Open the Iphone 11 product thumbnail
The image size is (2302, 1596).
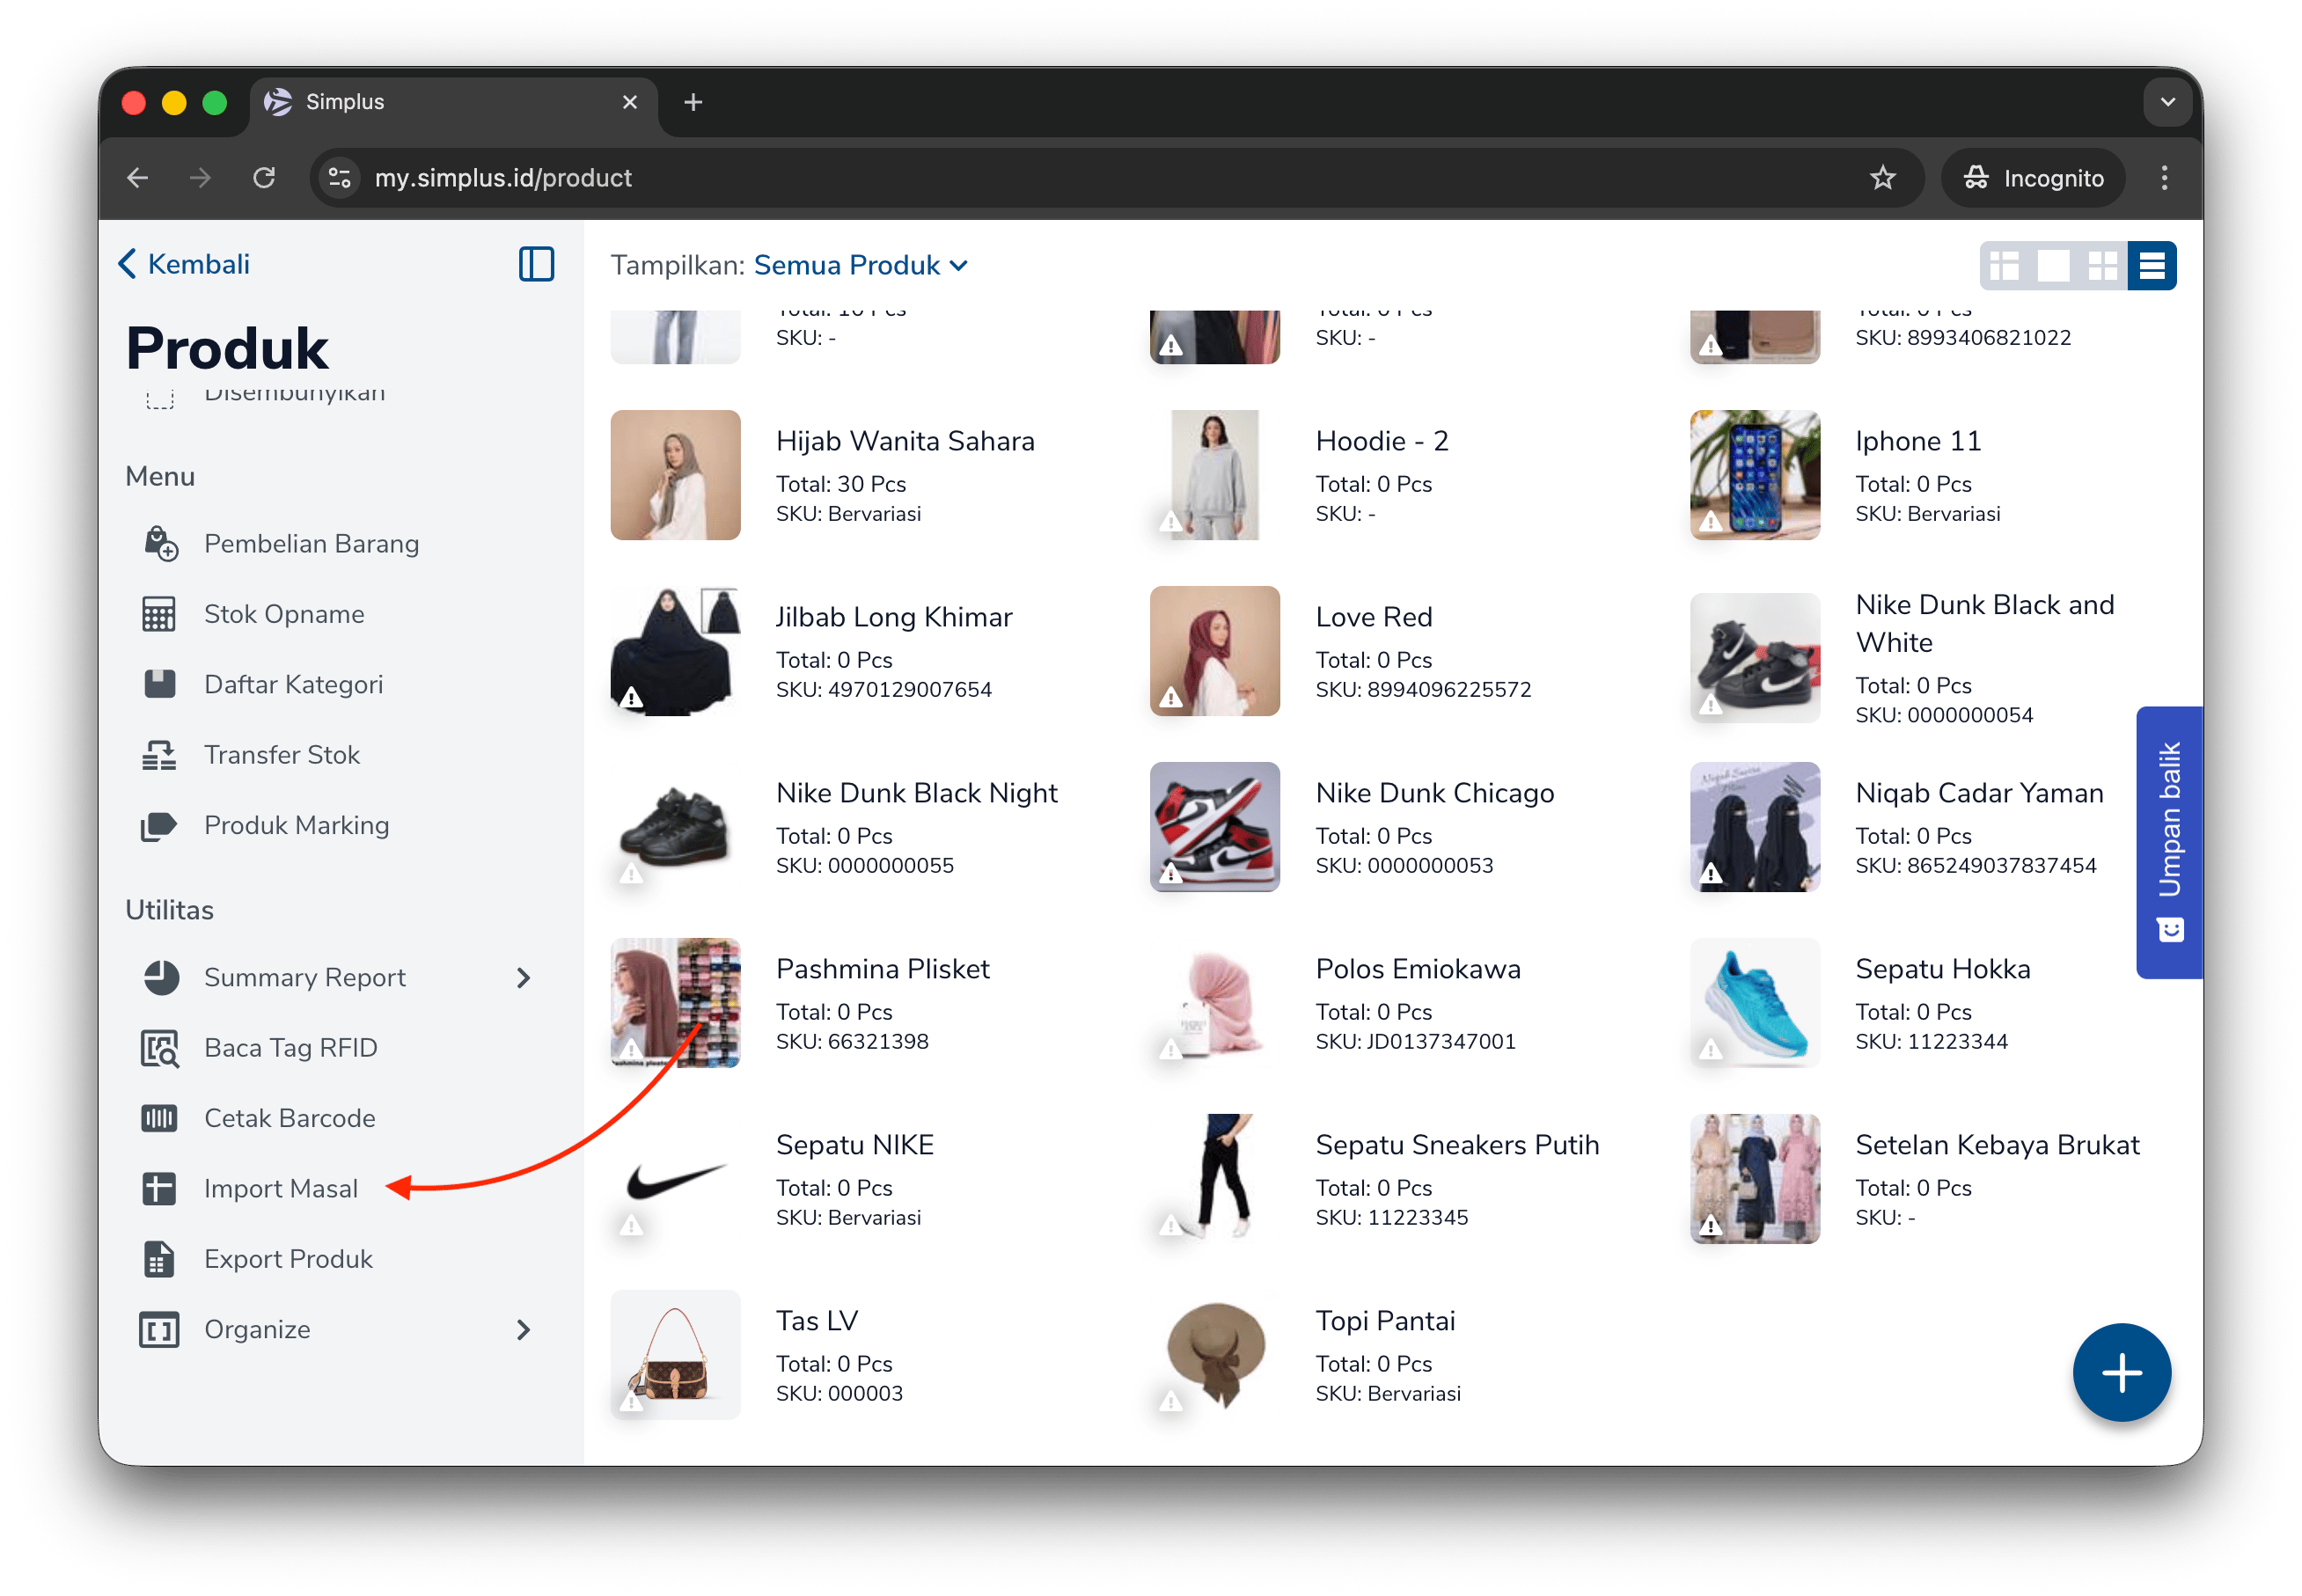1754,475
